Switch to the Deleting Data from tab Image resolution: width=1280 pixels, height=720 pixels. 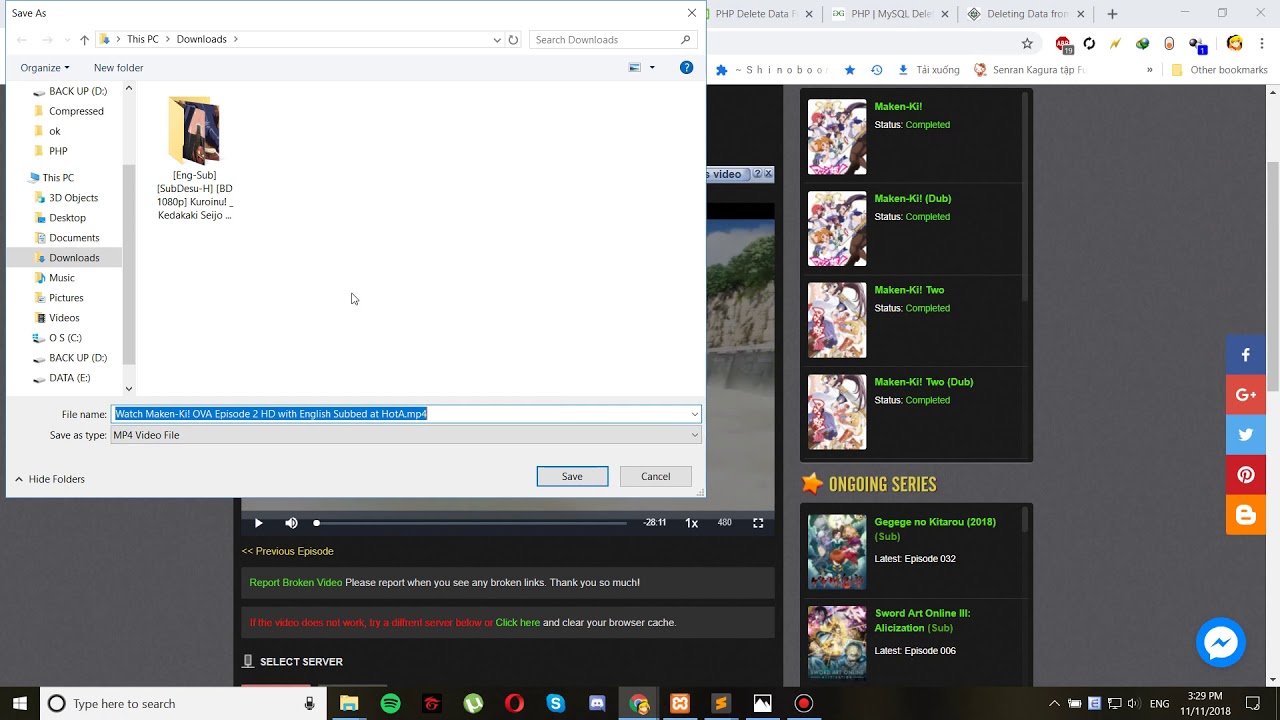click(x=1020, y=14)
